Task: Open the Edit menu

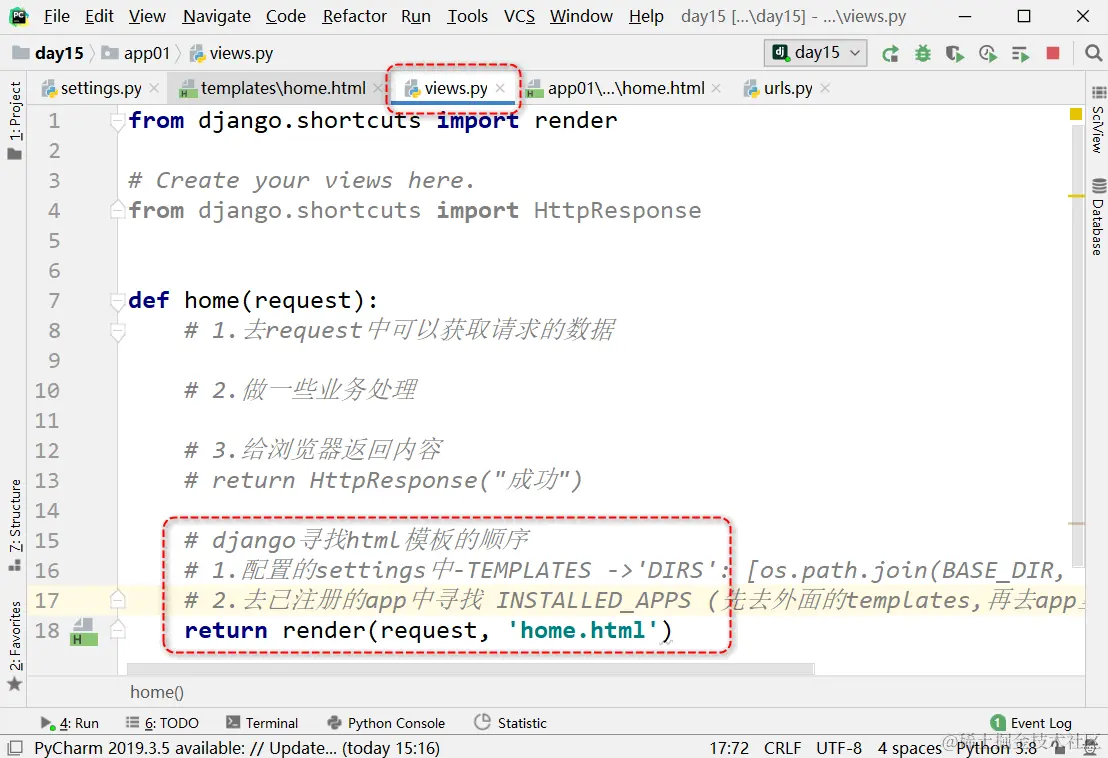Action: click(99, 16)
